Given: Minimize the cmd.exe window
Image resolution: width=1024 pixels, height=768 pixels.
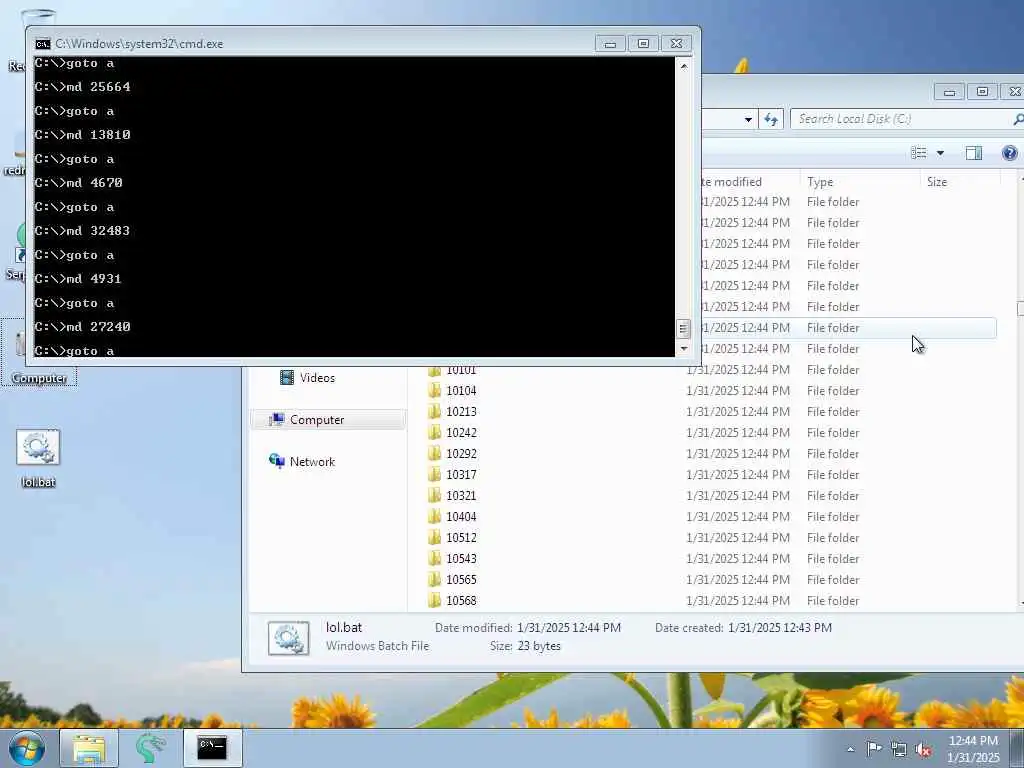Looking at the screenshot, I should pos(610,44).
